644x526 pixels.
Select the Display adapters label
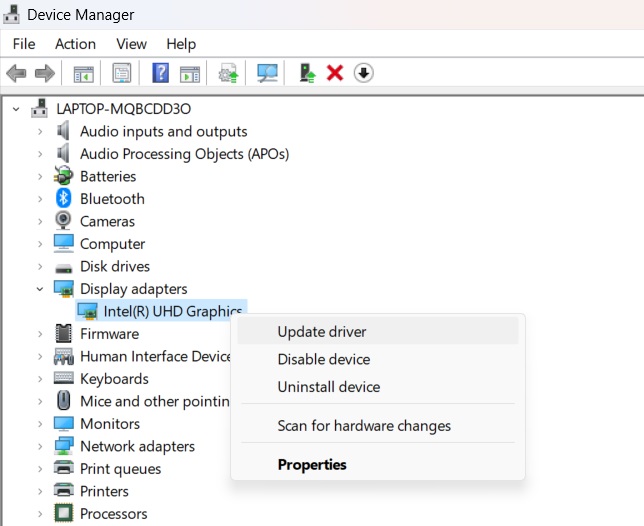[134, 289]
